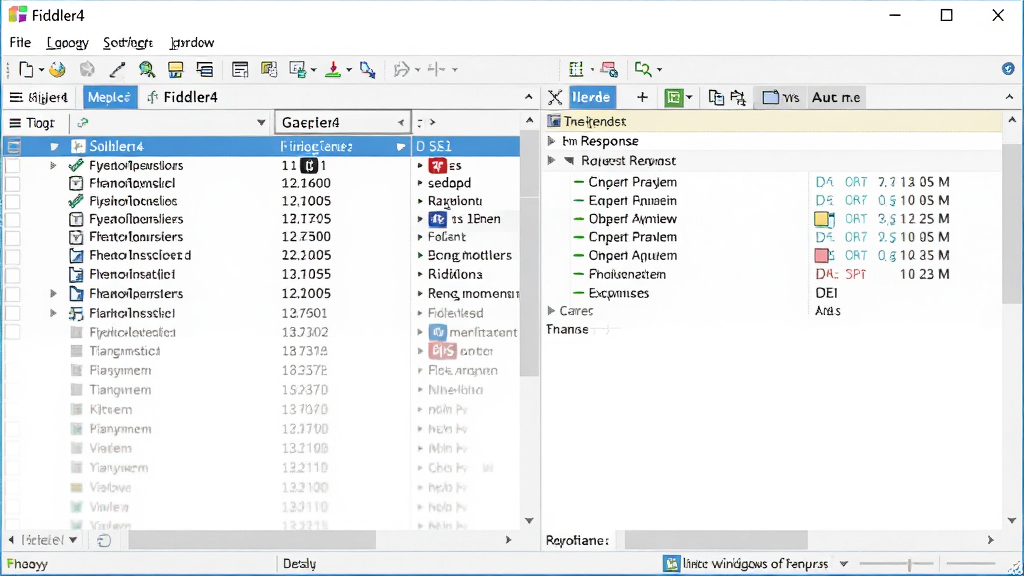Toggle checkbox for row with value 12.1600
1024x576 pixels.
tap(12, 184)
